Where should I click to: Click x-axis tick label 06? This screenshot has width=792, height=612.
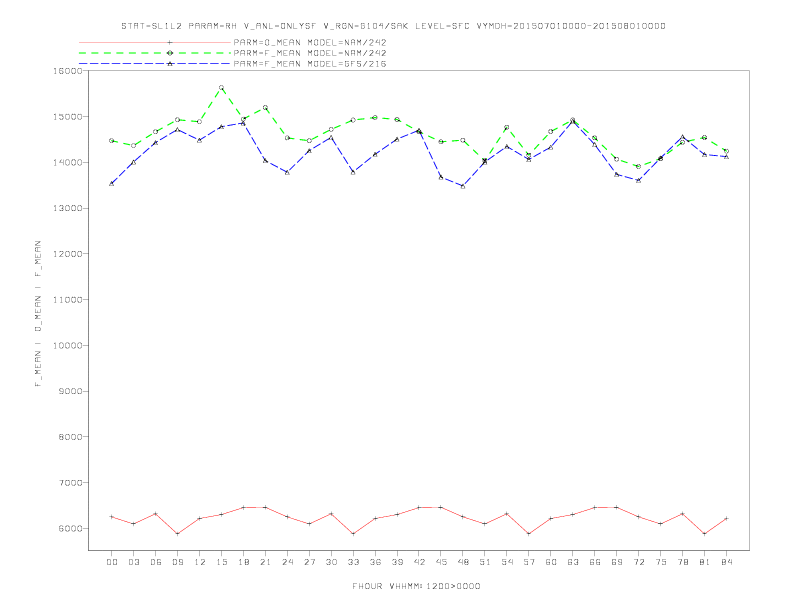click(x=156, y=562)
